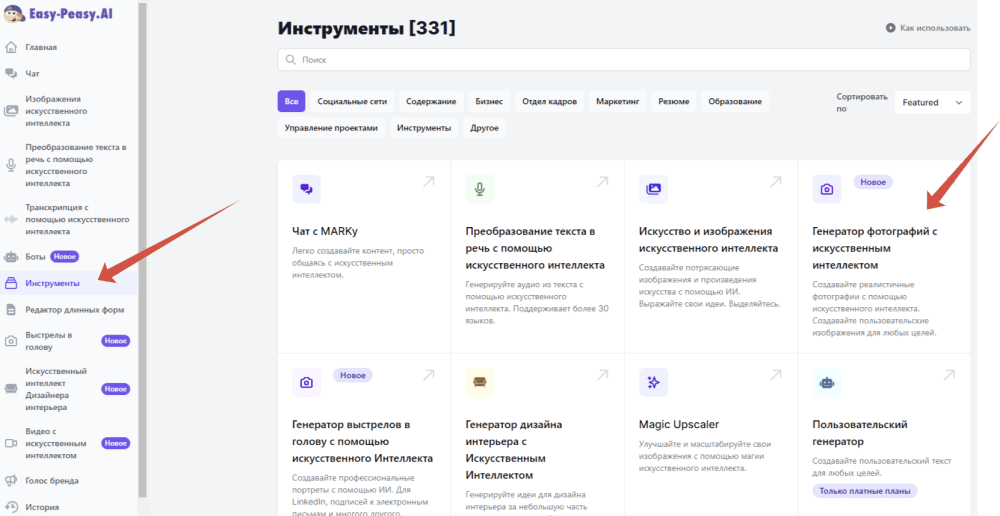
Task: Click image icon on Искусство и изображения card
Action: coord(653,189)
